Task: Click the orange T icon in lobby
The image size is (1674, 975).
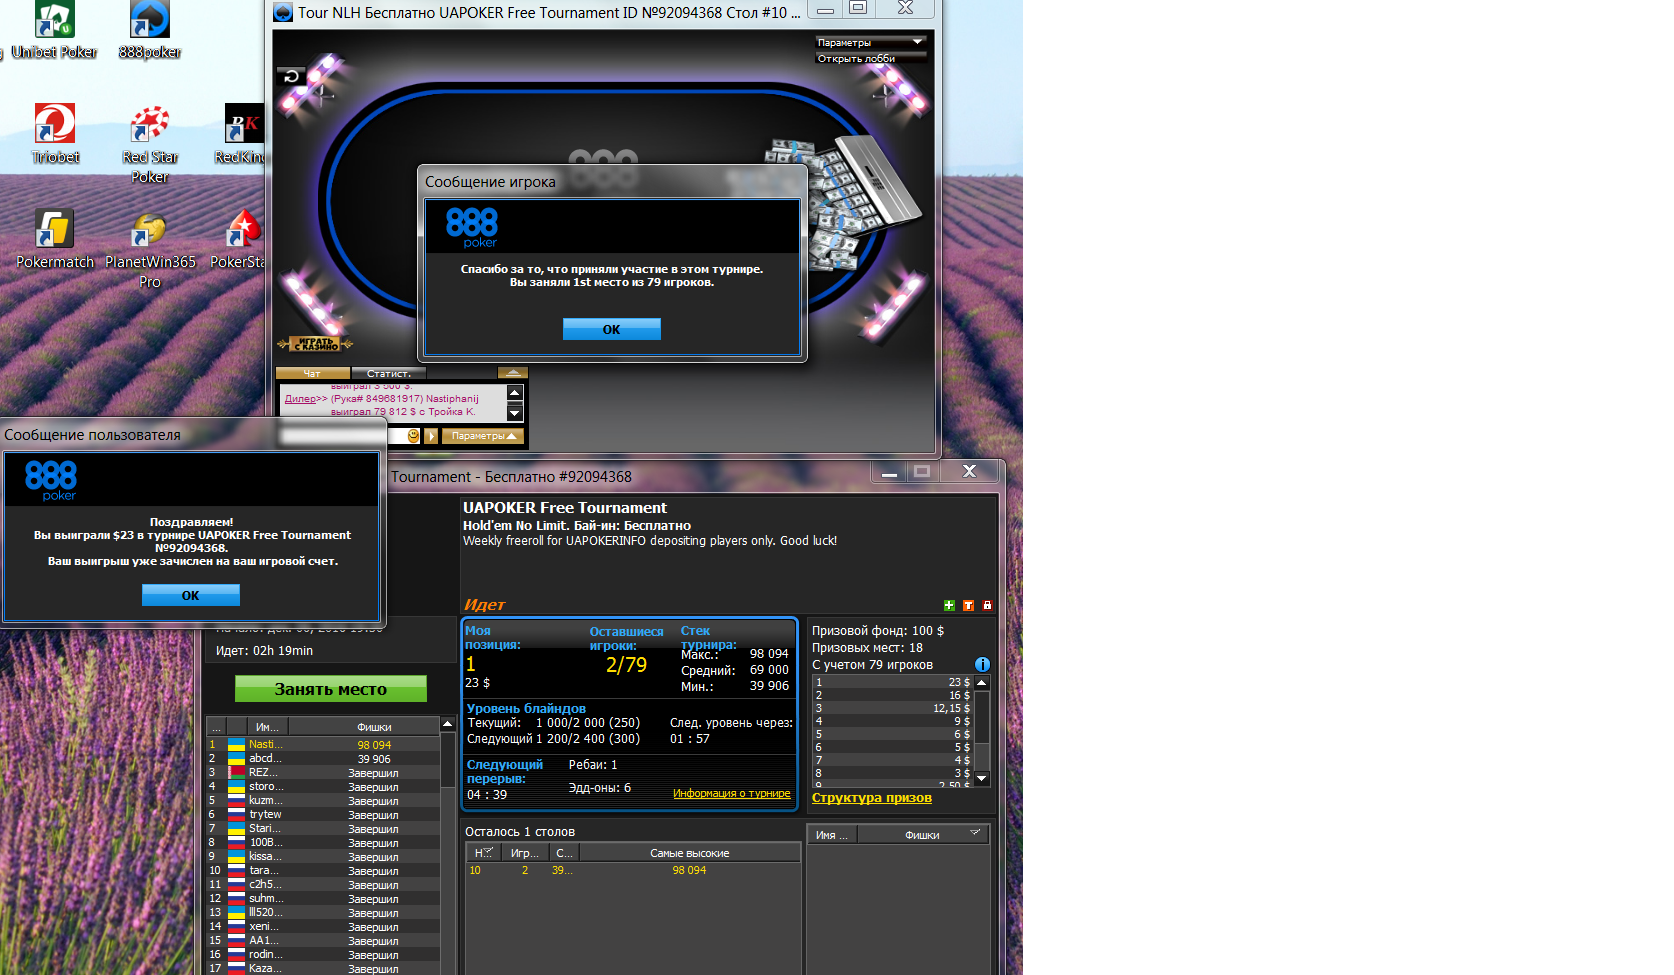Action: click(968, 605)
